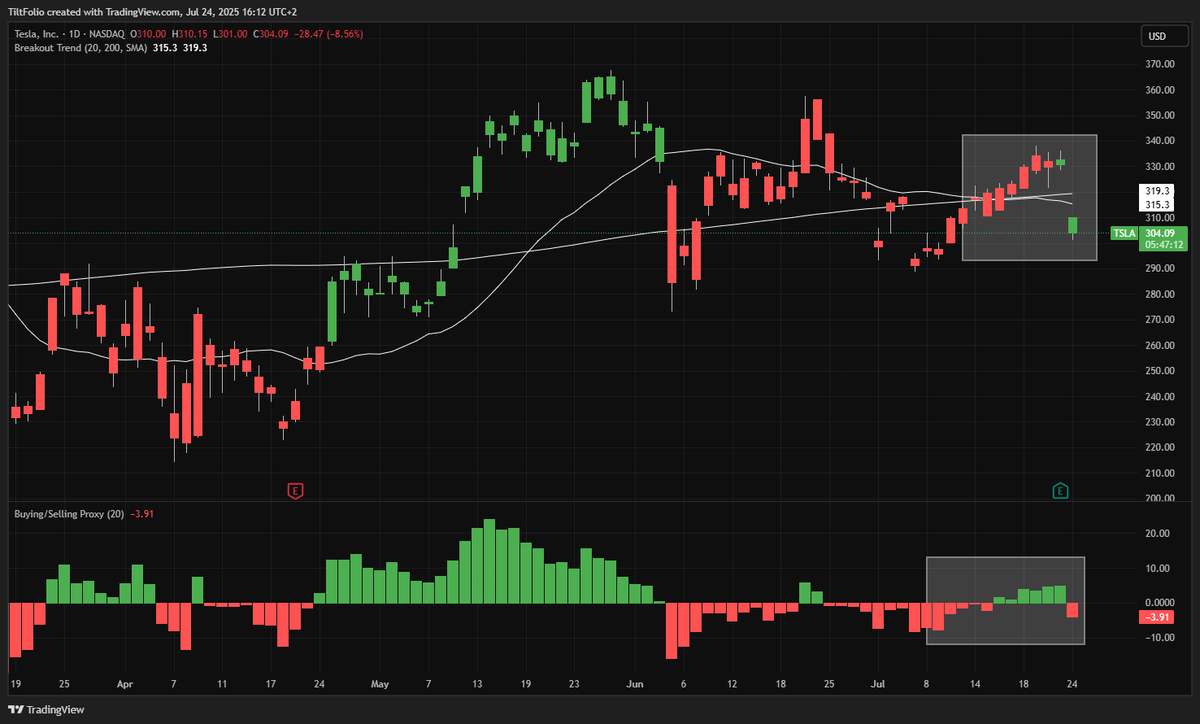
Task: Click the TSLA 304.09 price label
Action: pos(1148,238)
